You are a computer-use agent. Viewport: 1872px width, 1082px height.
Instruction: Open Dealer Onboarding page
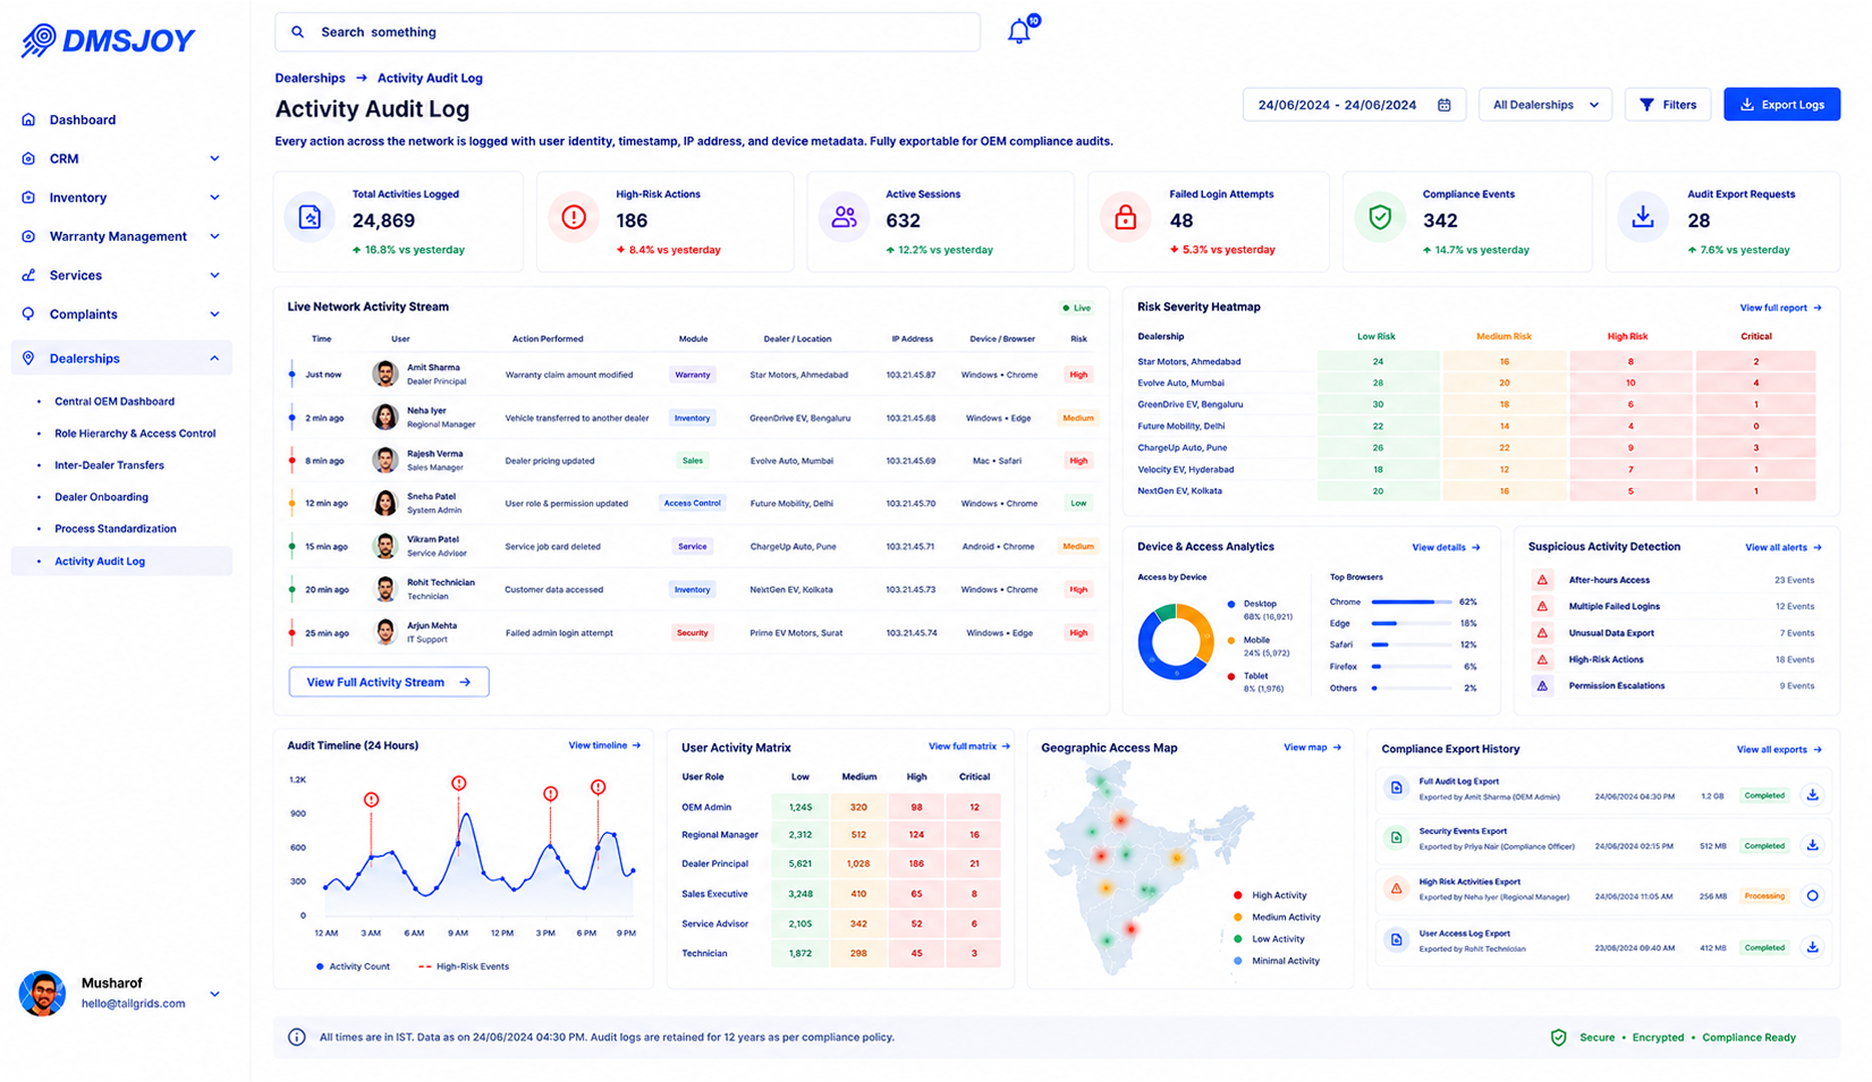pos(101,497)
